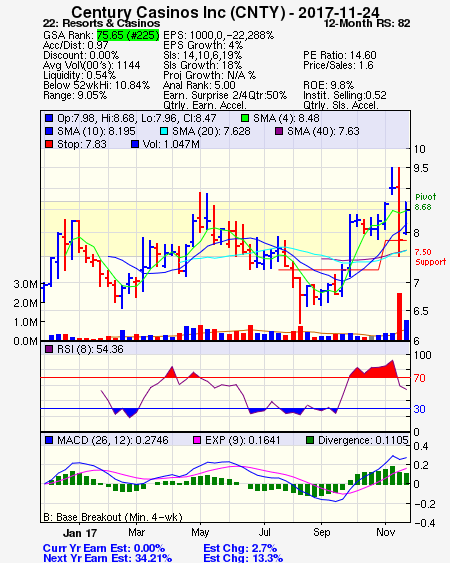Click the magenta EXP (9) legend swatch
Screen dimensions: 450x563
pyautogui.click(x=197, y=440)
